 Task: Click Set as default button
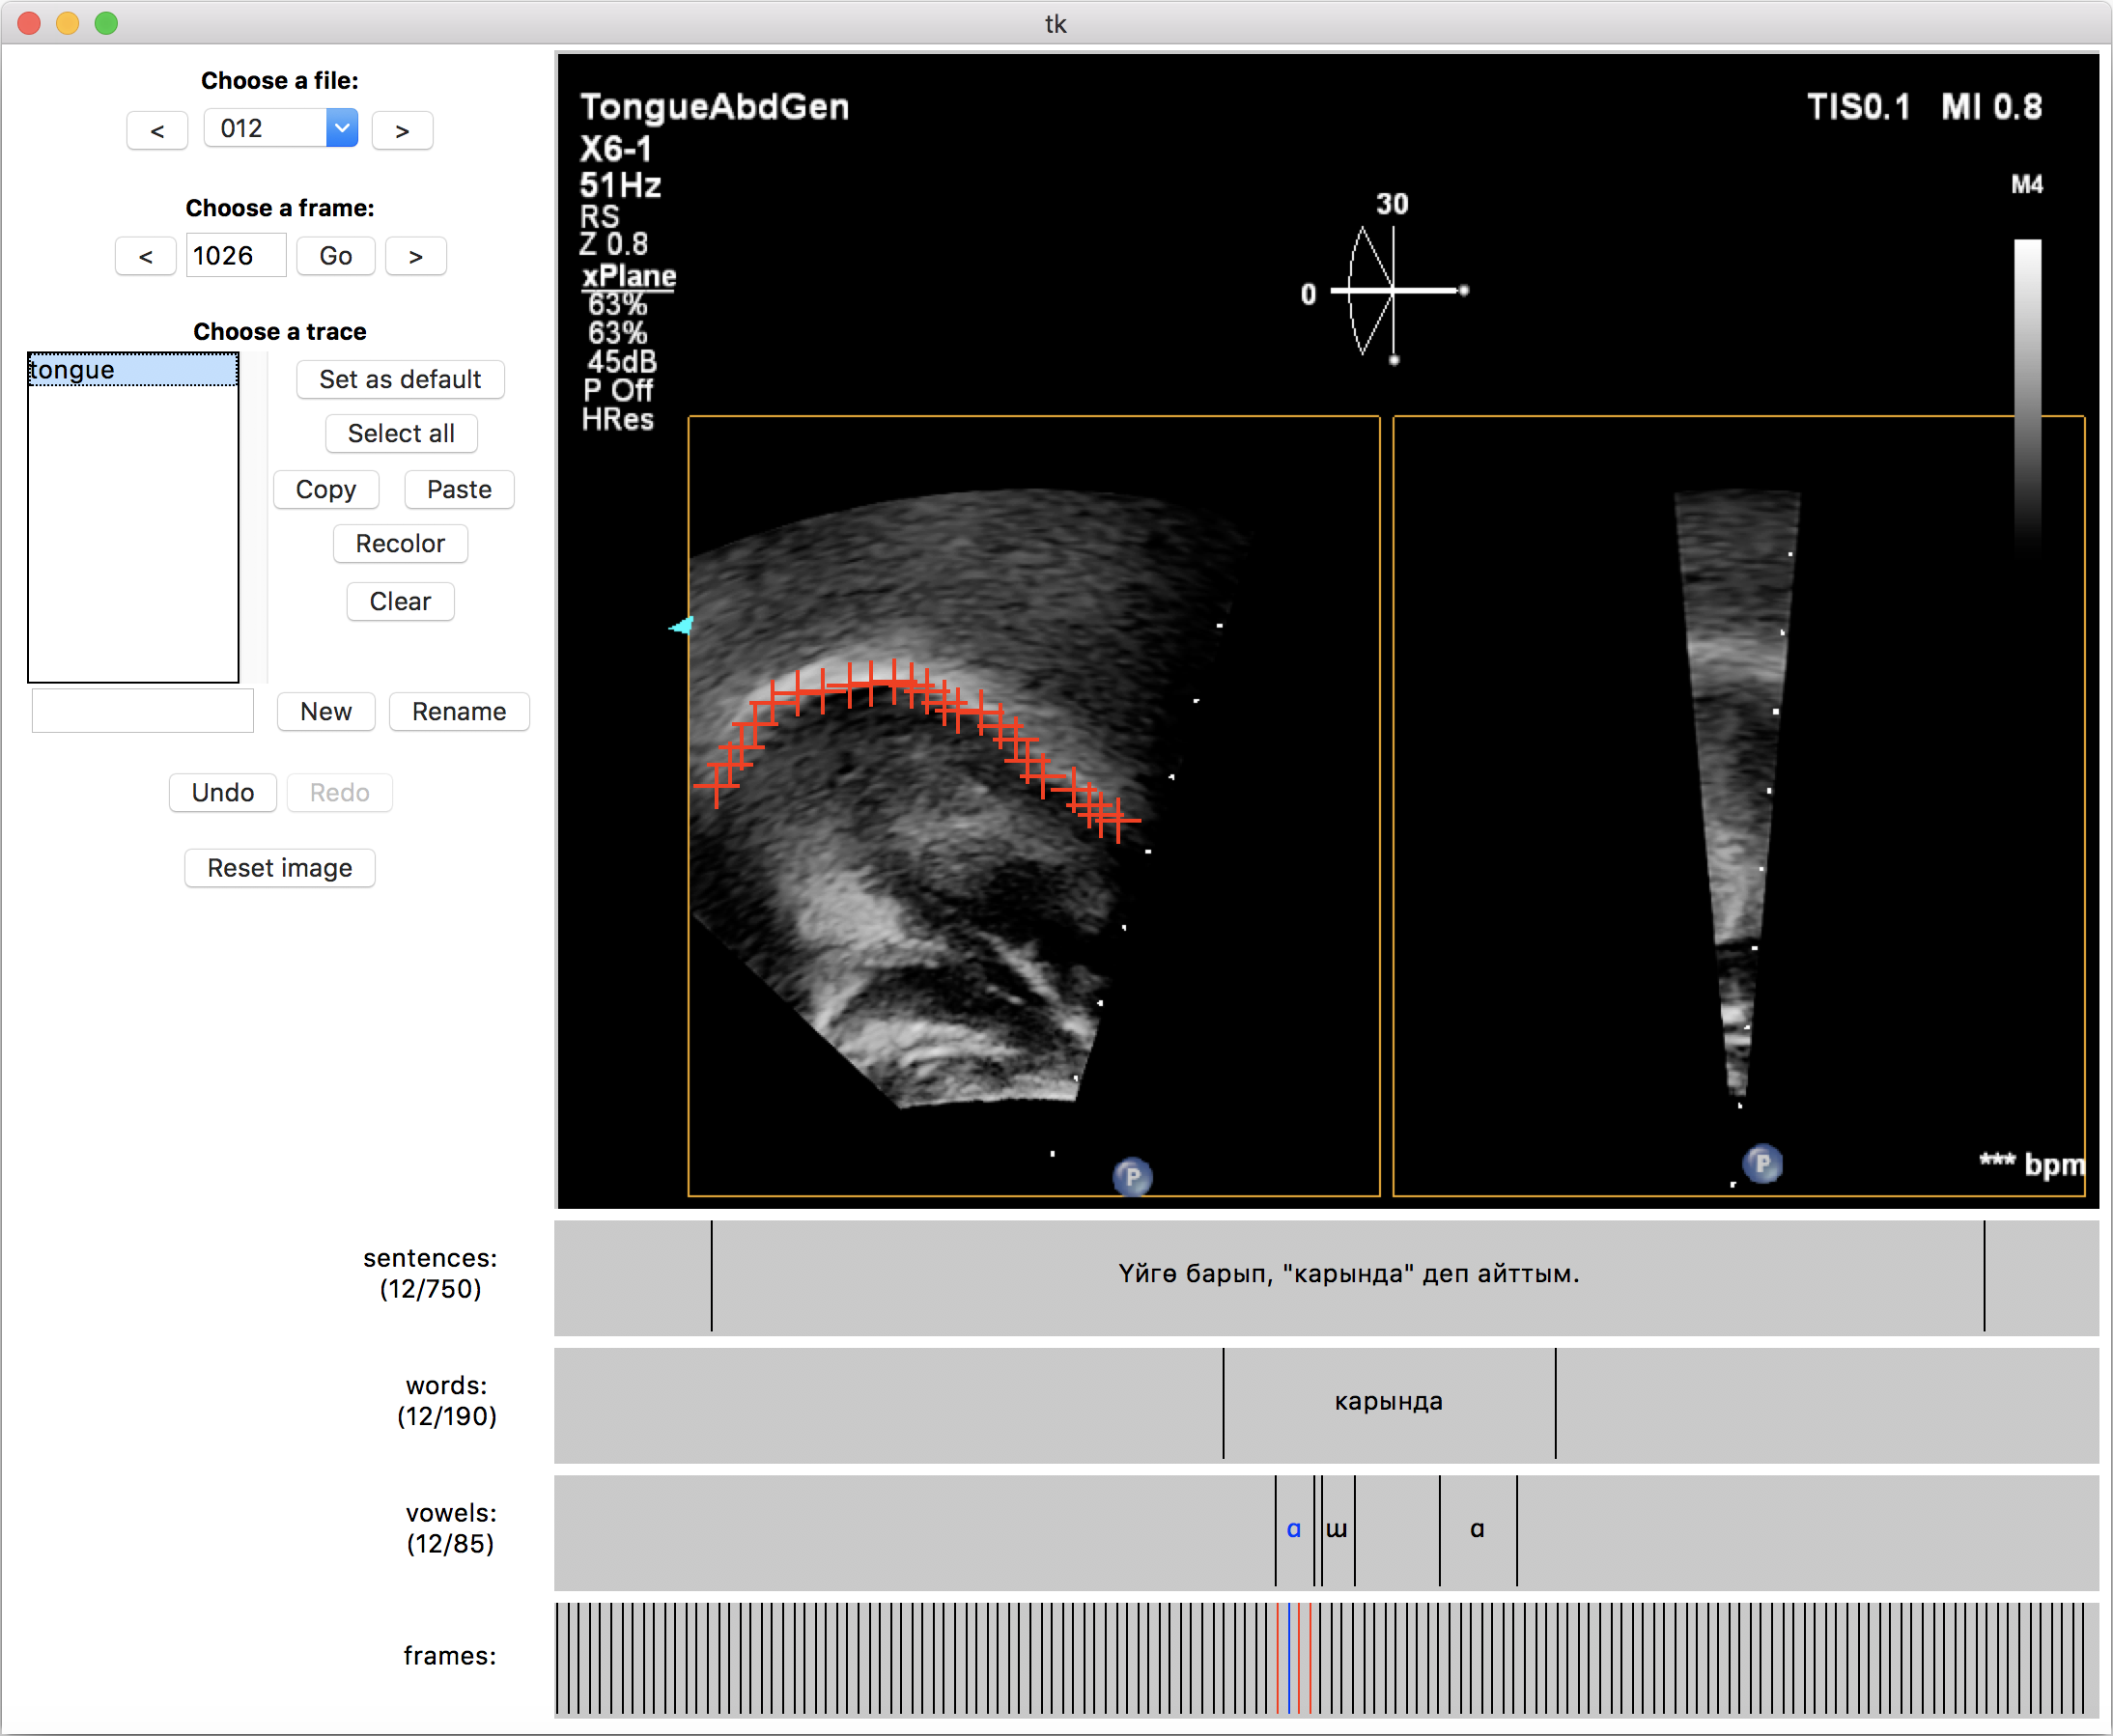pyautogui.click(x=400, y=380)
